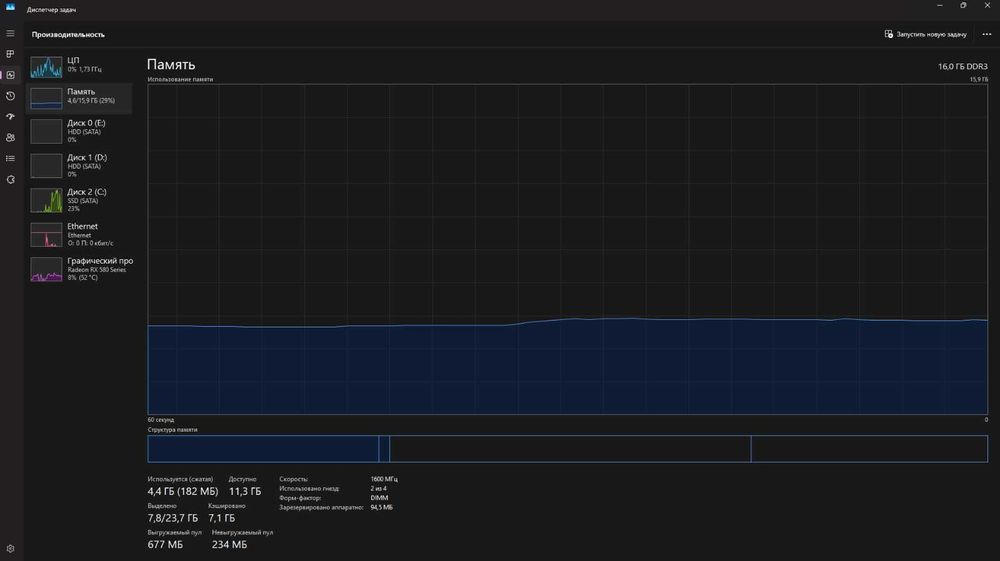Click Запустить новую задачу button
Screen dimensions: 1000x561
[925, 34]
